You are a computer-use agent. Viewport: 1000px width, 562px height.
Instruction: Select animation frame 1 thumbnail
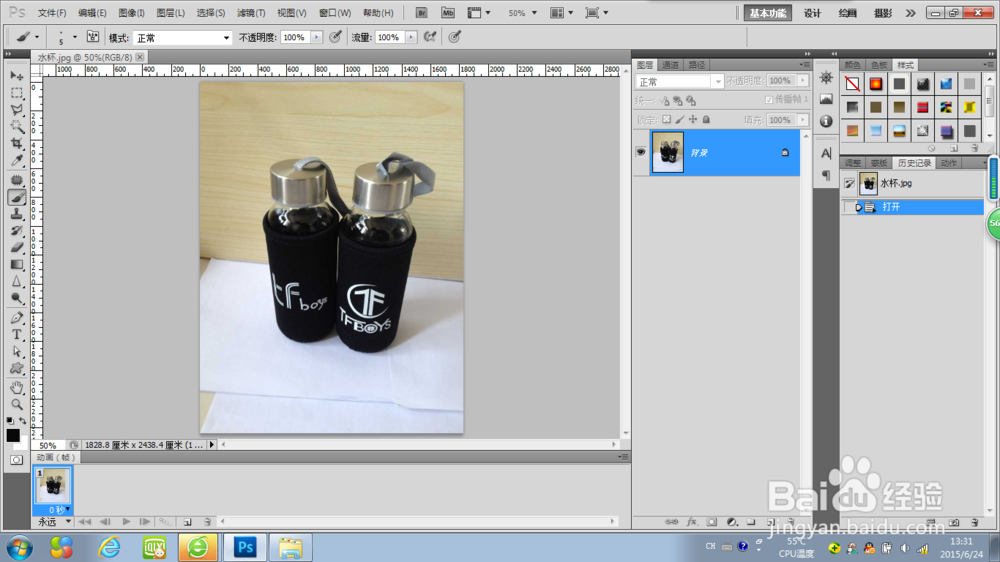[52, 485]
